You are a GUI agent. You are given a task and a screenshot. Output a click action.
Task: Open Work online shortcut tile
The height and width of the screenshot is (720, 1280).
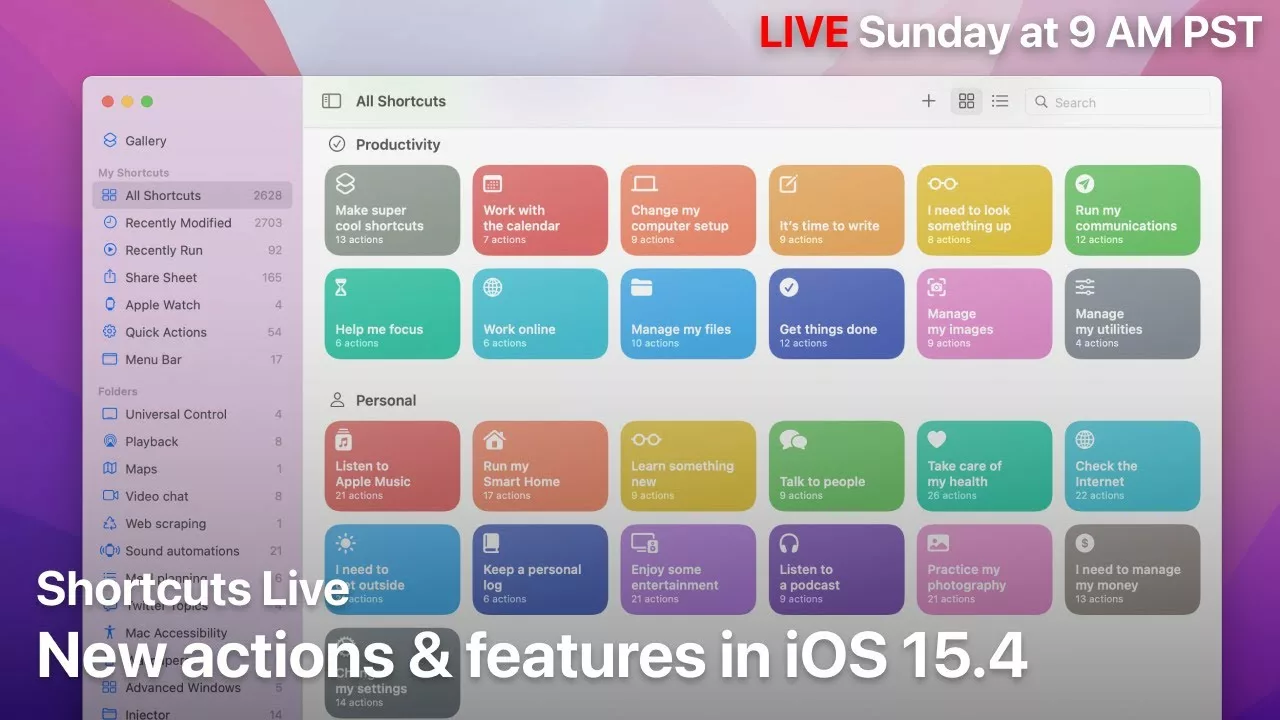541,313
